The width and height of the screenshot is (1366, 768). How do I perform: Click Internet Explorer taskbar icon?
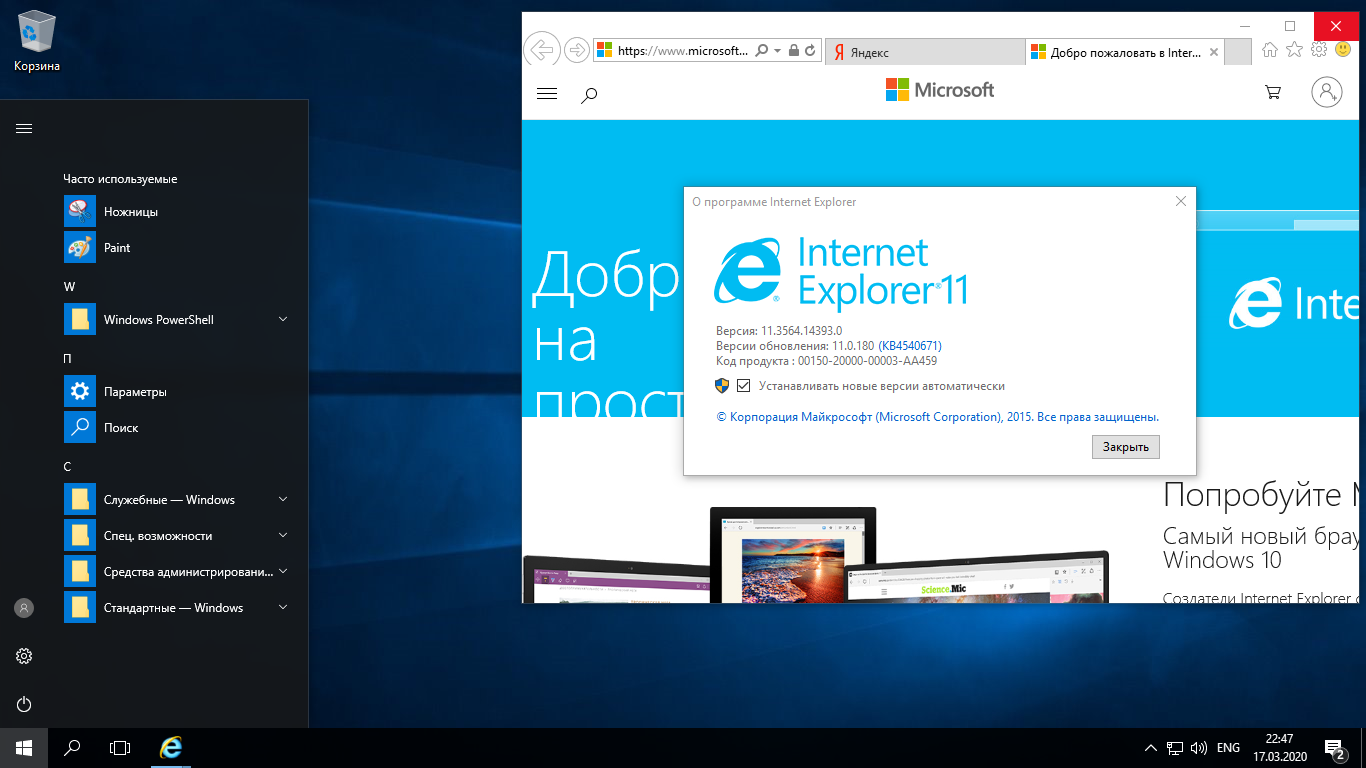click(172, 747)
